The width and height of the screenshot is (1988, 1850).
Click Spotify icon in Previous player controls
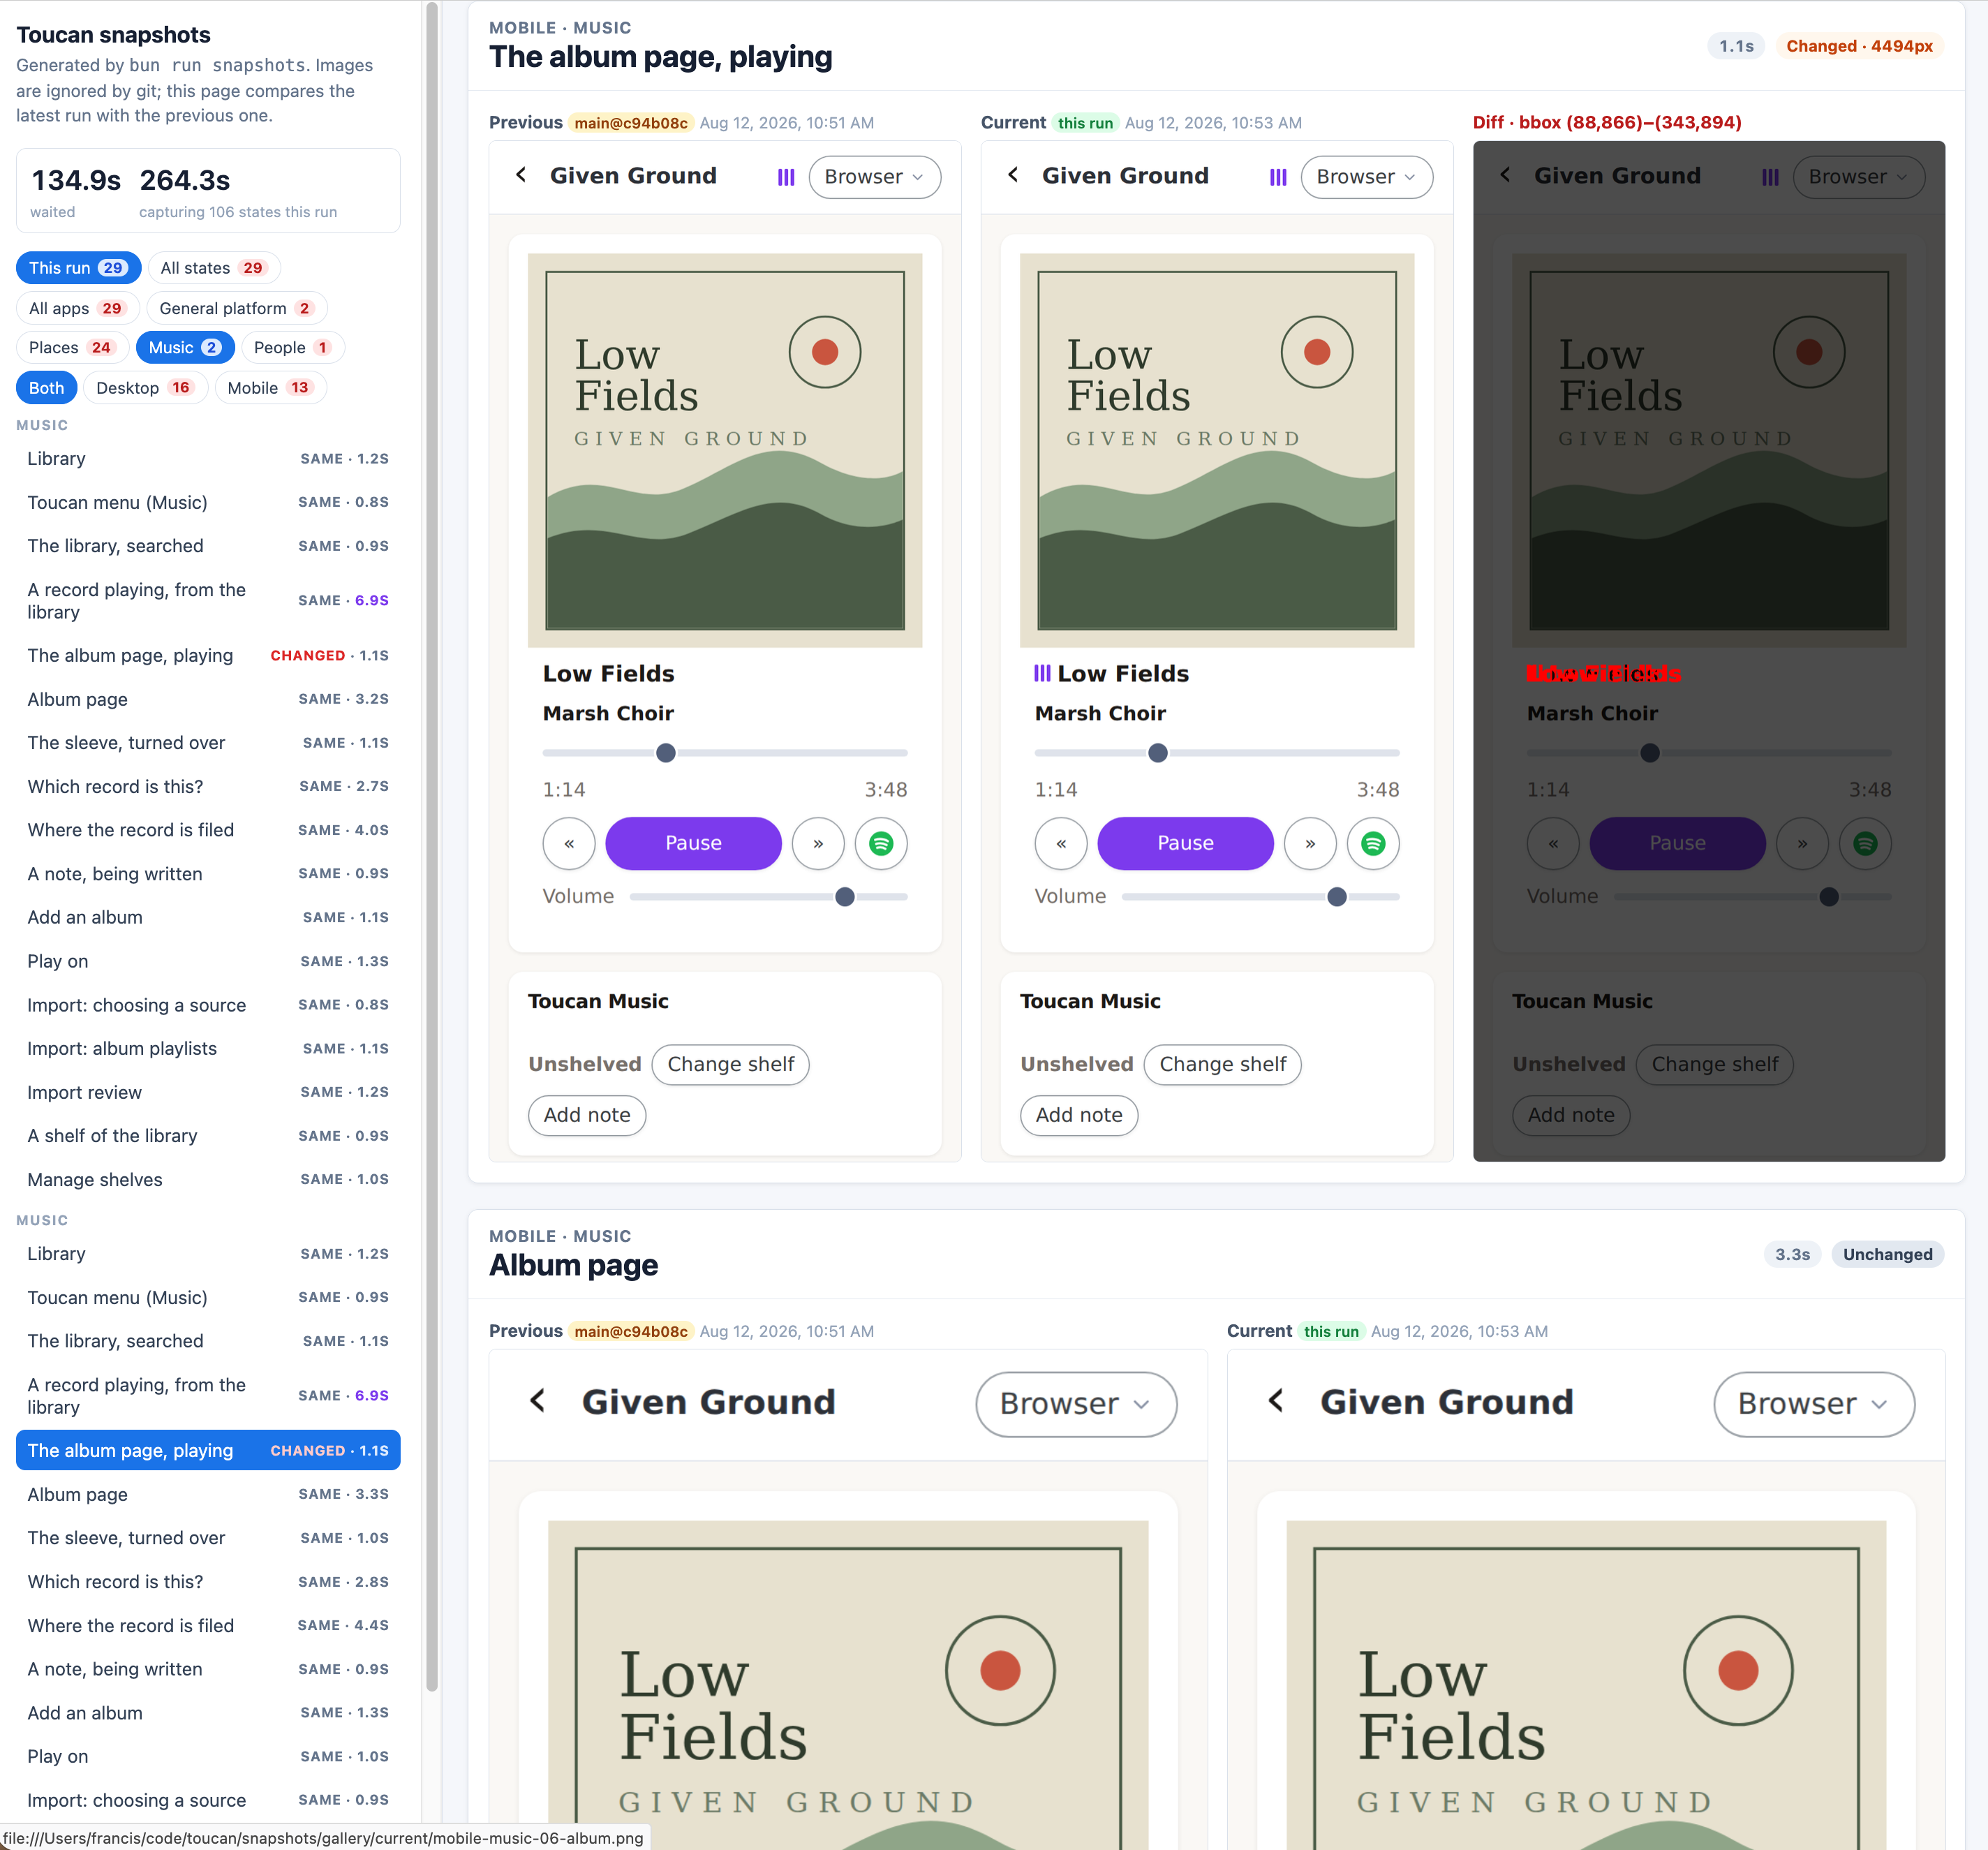pos(881,843)
